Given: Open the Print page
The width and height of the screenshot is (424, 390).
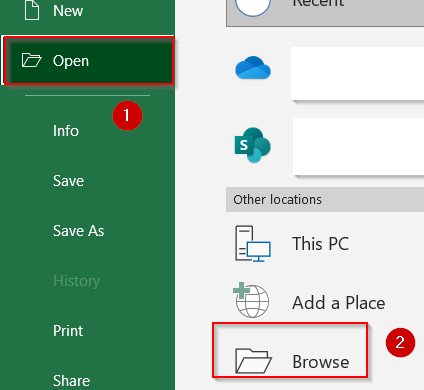Looking at the screenshot, I should coord(68,331).
